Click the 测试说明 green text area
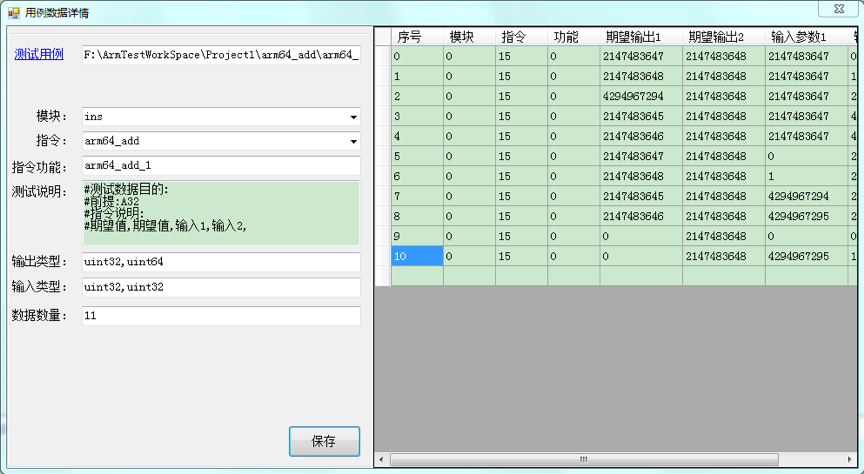This screenshot has width=864, height=474. 220,213
